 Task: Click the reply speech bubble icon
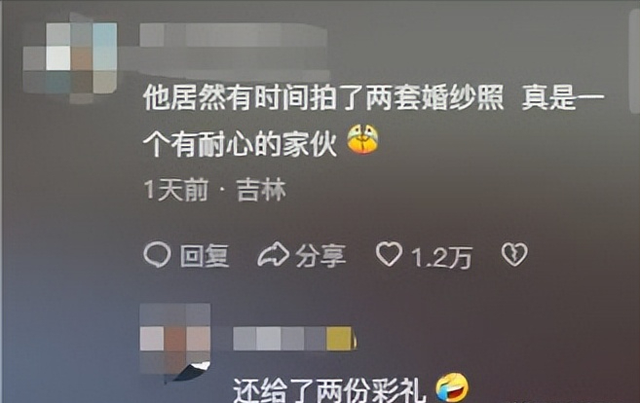[x=157, y=254]
